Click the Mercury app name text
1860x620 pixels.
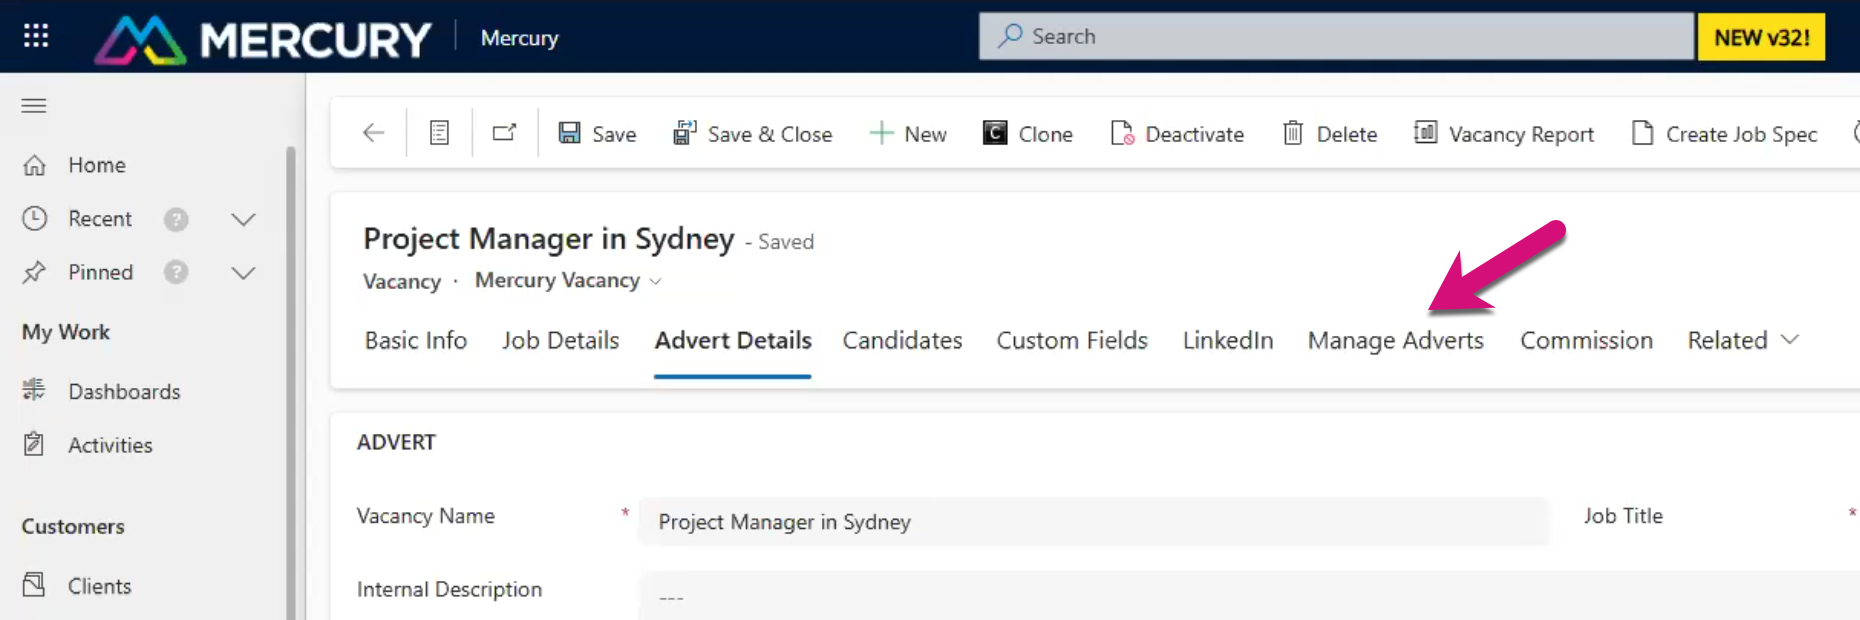(519, 38)
